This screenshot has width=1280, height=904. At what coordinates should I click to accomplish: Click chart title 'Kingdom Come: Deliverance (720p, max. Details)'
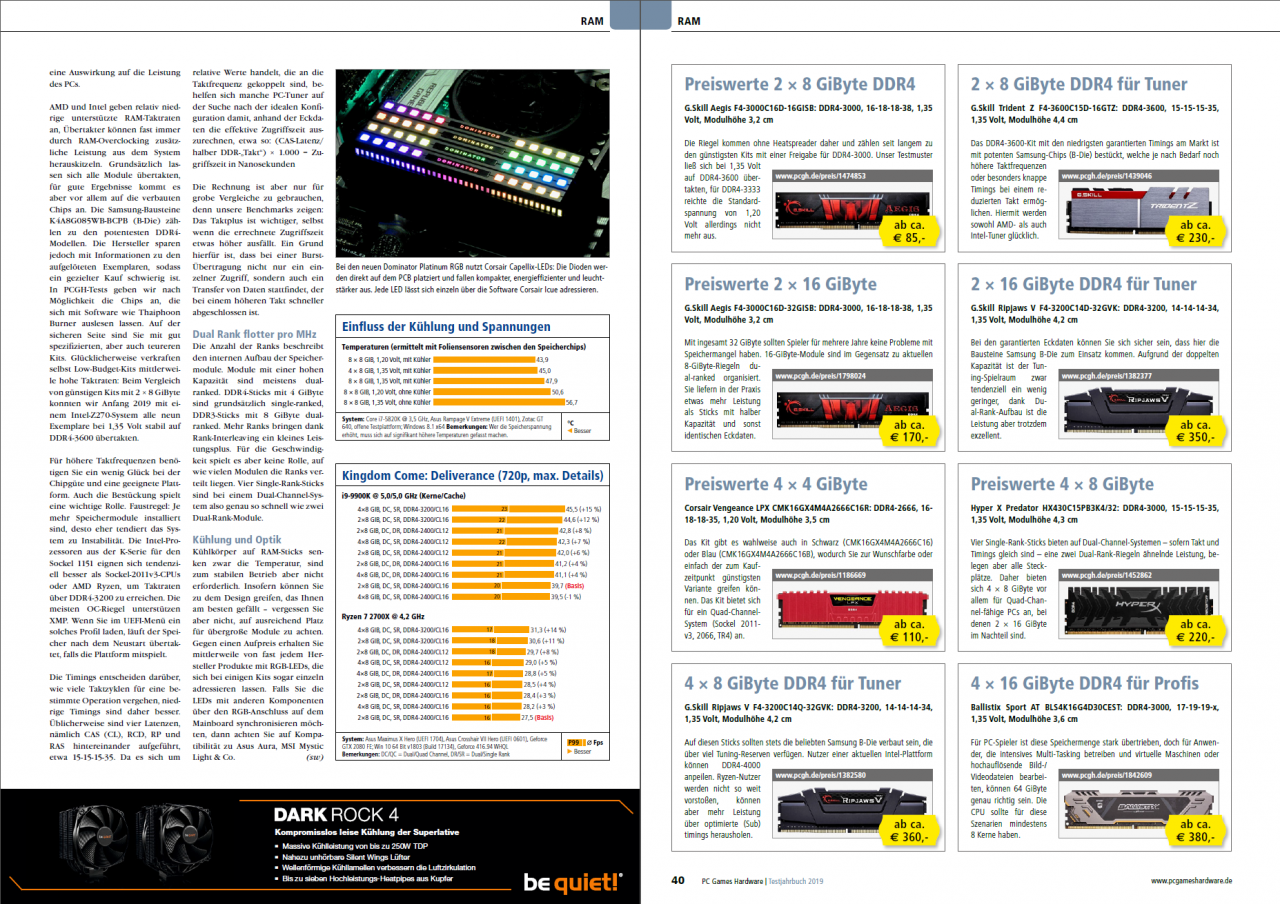tap(473, 475)
